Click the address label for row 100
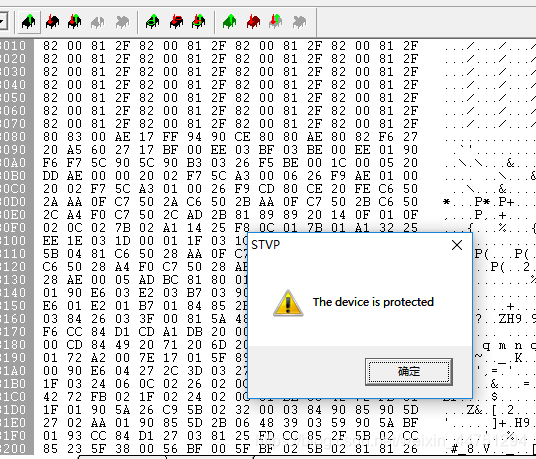This screenshot has width=536, height=459. click(x=13, y=241)
